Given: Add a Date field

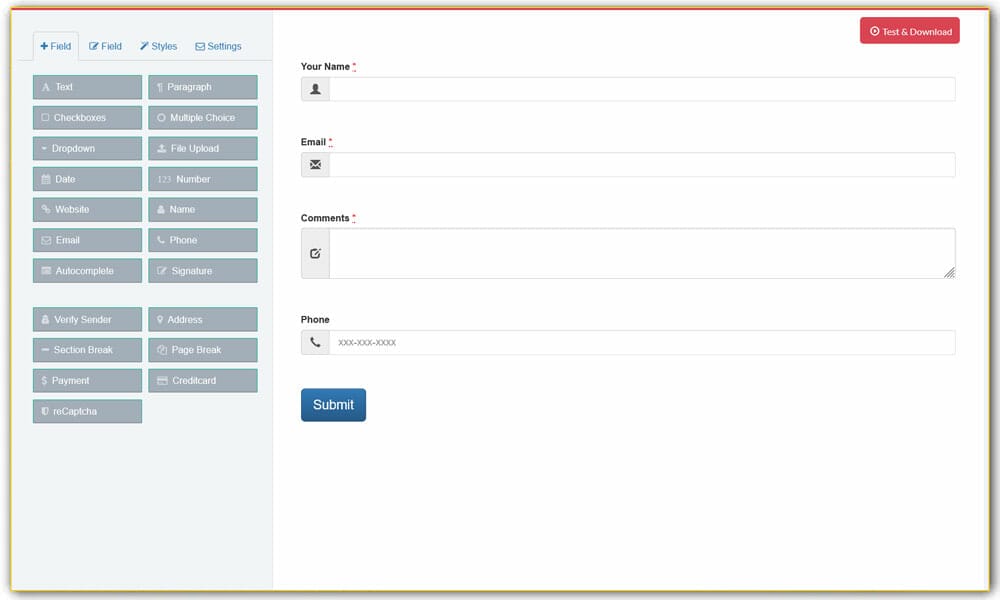Looking at the screenshot, I should click(87, 179).
